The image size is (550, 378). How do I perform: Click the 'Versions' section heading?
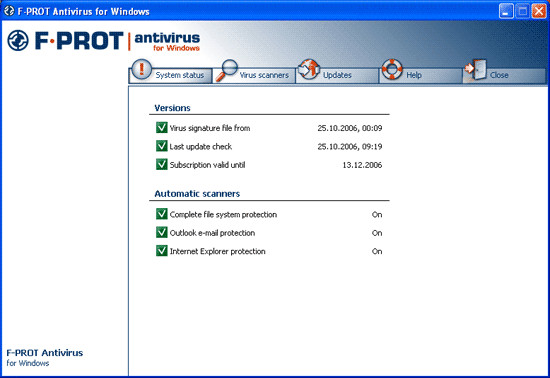(x=172, y=108)
